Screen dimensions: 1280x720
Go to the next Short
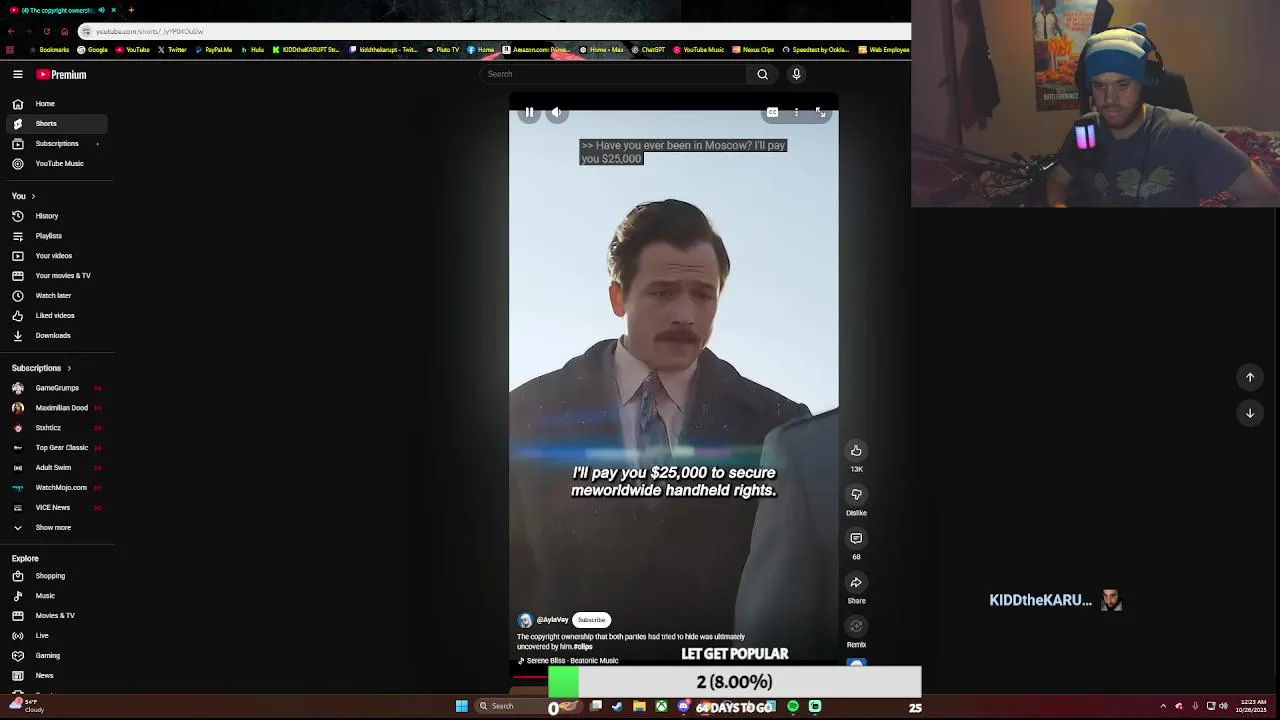tap(1250, 413)
